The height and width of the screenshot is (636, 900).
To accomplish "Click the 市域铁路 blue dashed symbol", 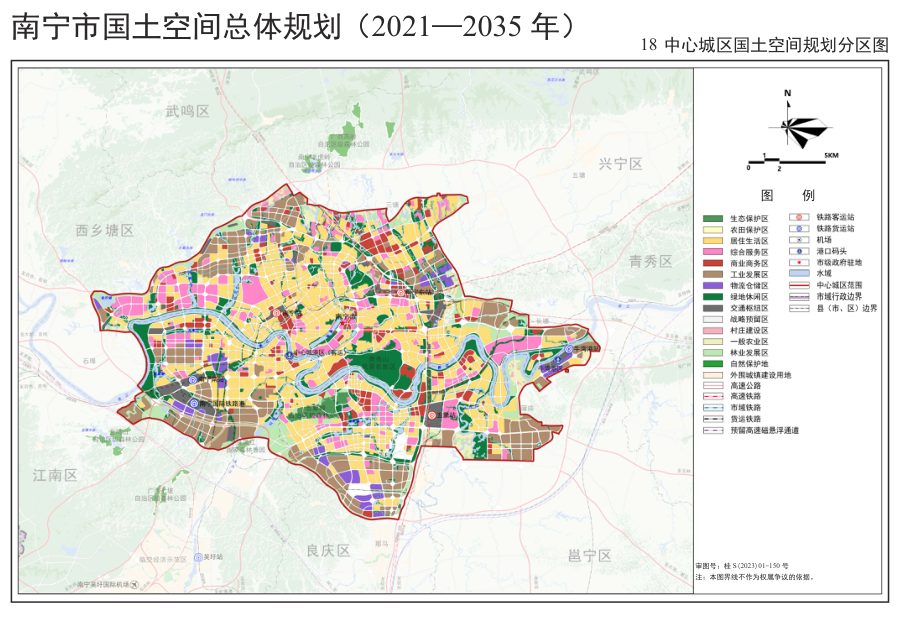I will pos(713,408).
